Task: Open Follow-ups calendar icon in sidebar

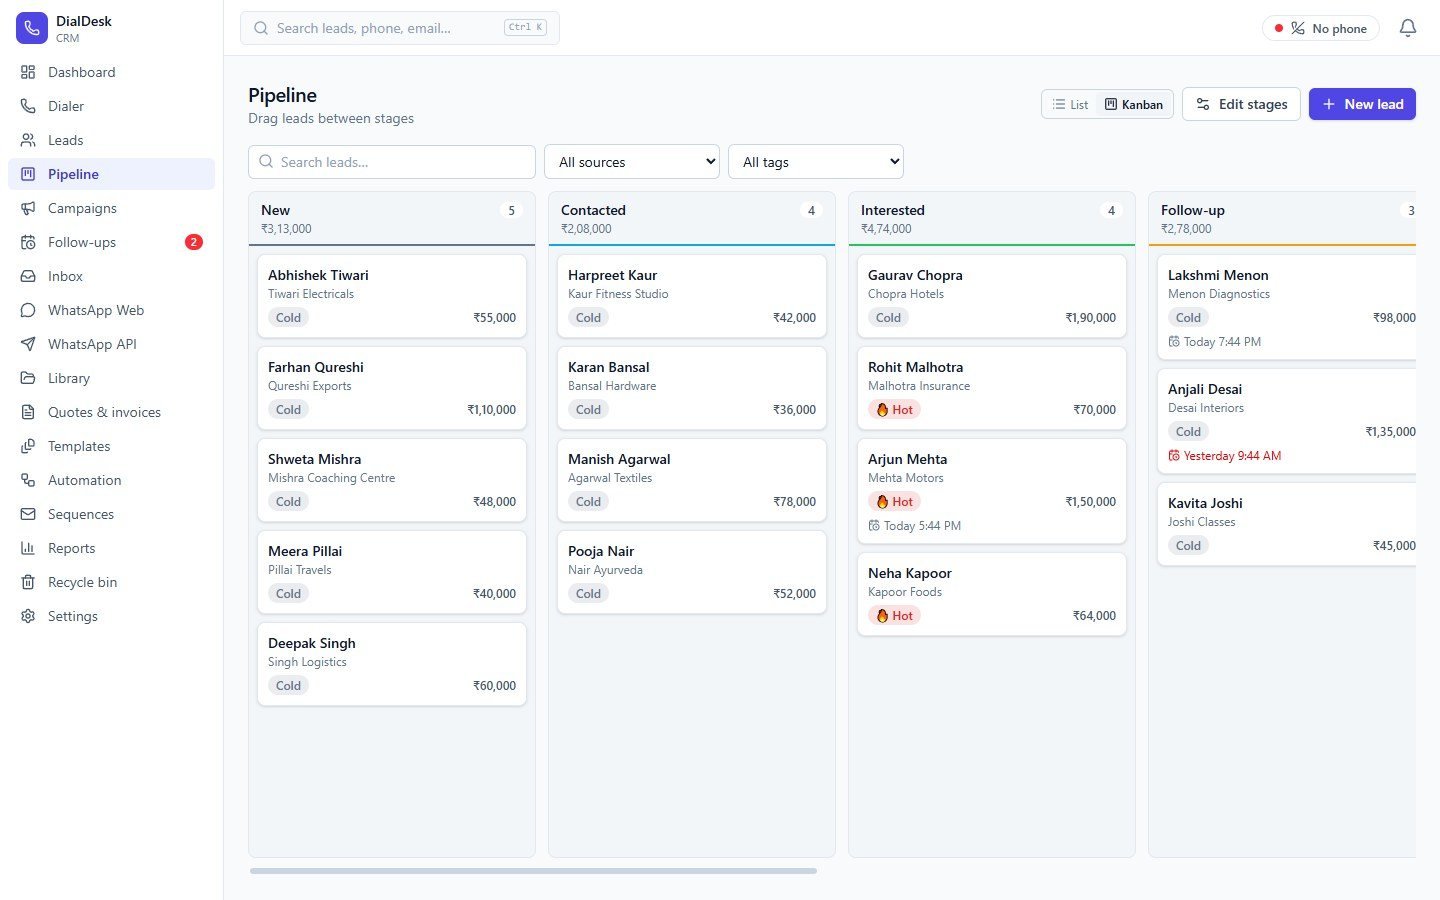Action: (28, 242)
